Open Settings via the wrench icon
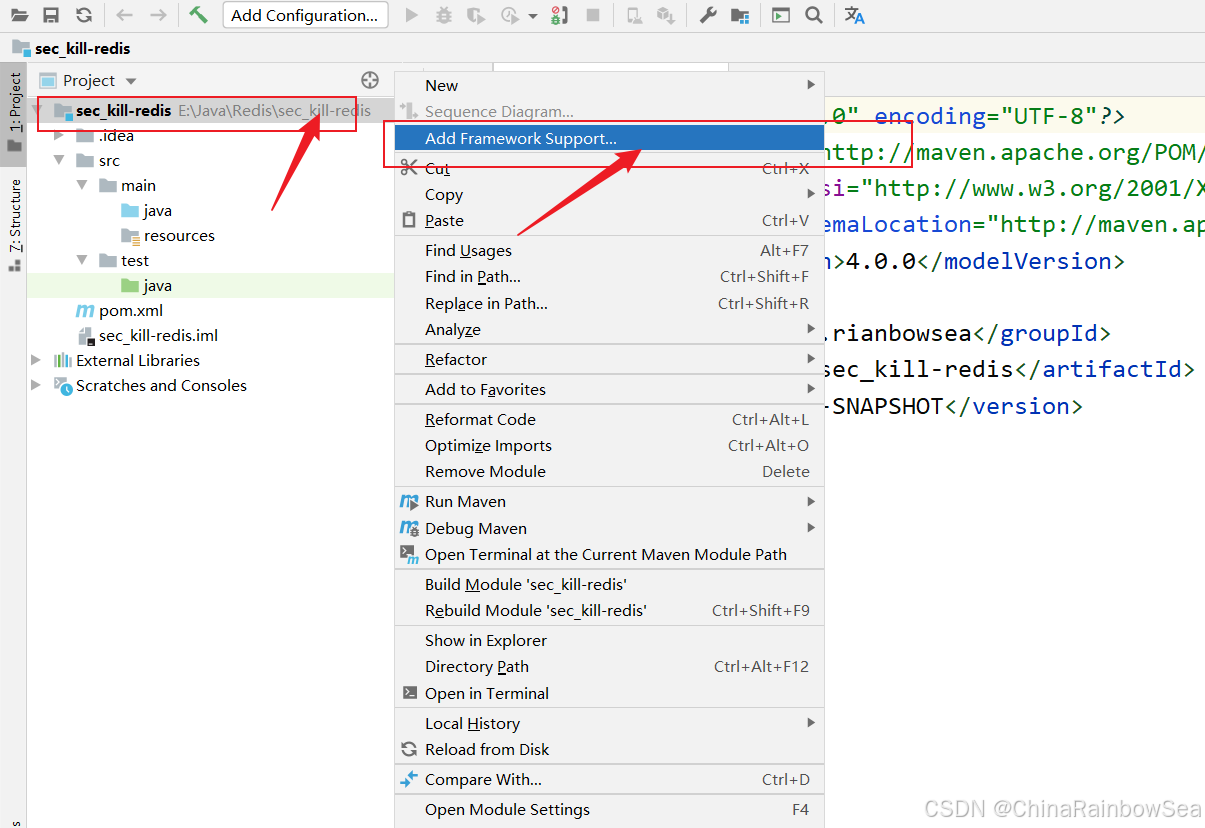Image resolution: width=1205 pixels, height=828 pixels. click(708, 15)
